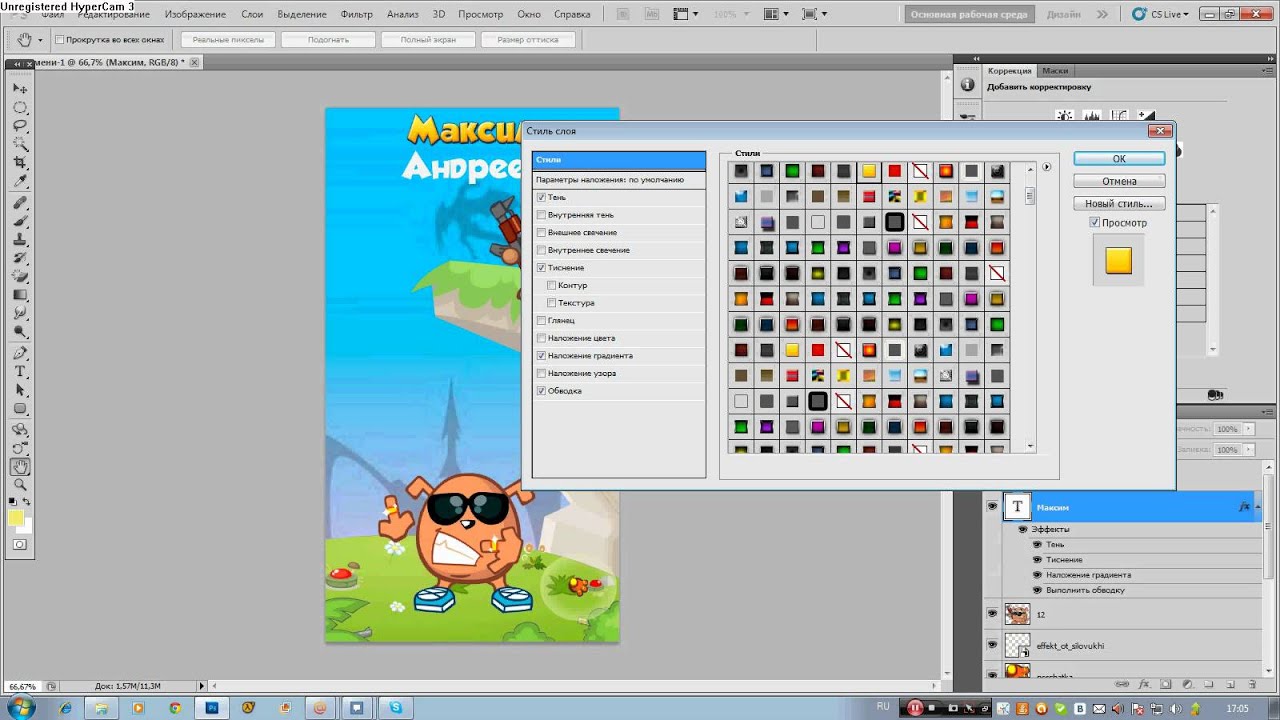
Task: Open the layer opacity slider arrow
Action: click(x=1251, y=429)
